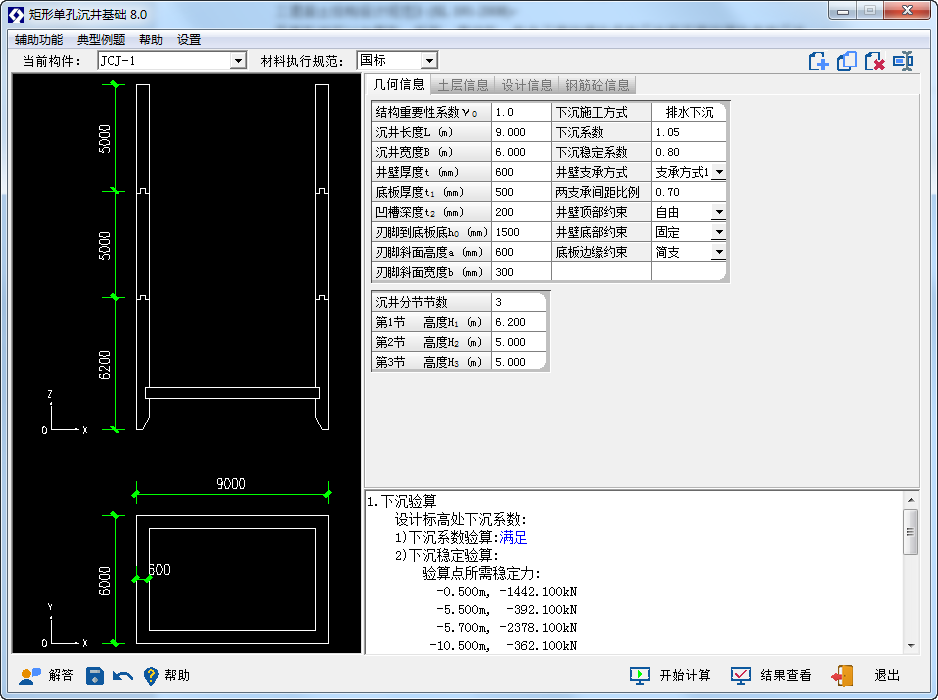Switch to the 钢筋砼信息 tab
The image size is (938, 700).
(x=598, y=85)
